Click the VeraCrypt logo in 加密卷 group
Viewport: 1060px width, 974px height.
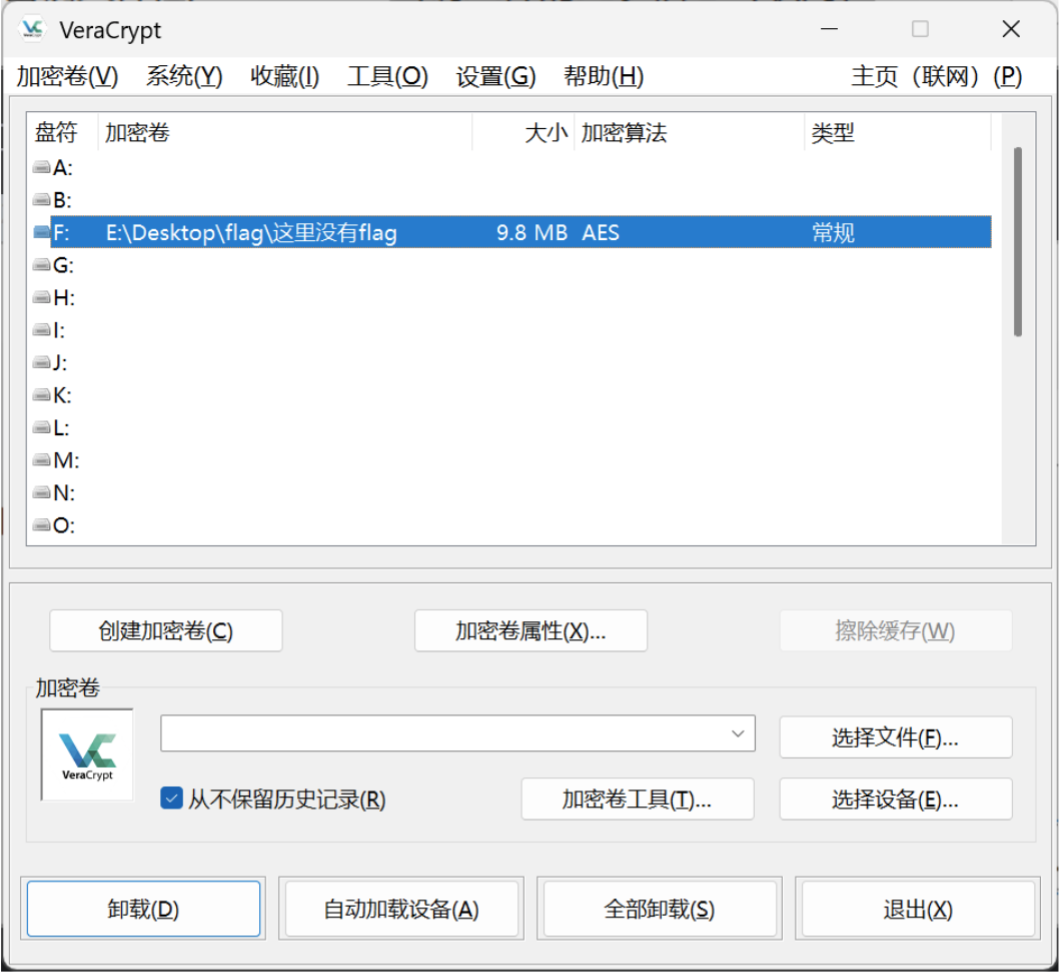coord(87,755)
